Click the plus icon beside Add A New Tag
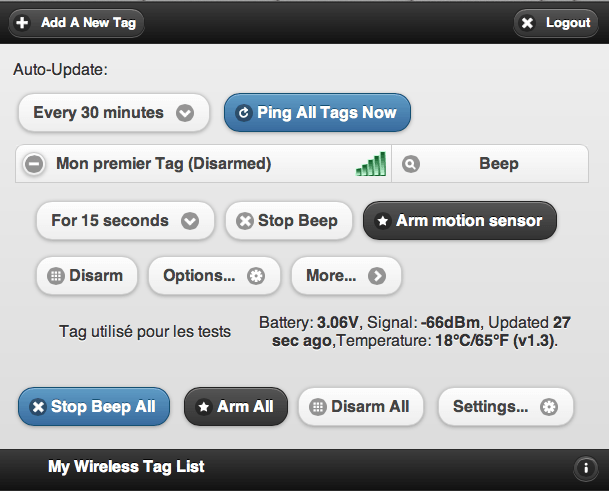609x491 pixels. click(22, 23)
